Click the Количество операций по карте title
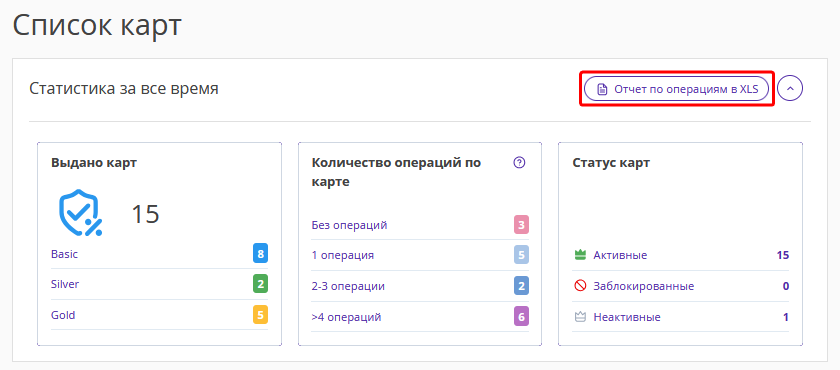 [x=396, y=172]
